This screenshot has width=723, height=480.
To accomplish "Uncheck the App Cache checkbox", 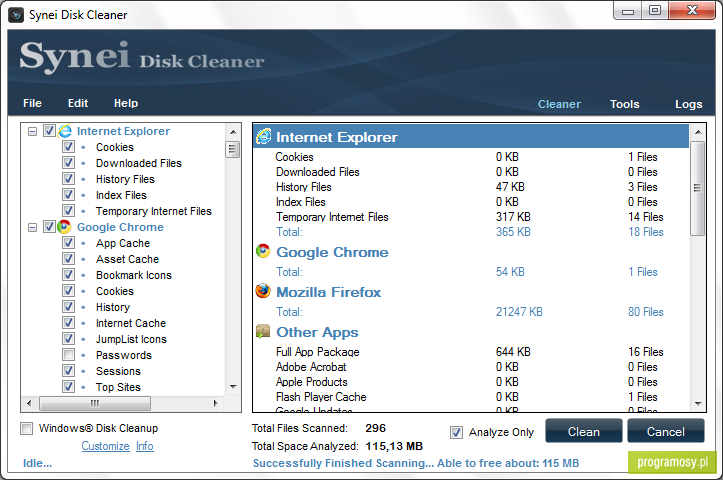I will 68,243.
